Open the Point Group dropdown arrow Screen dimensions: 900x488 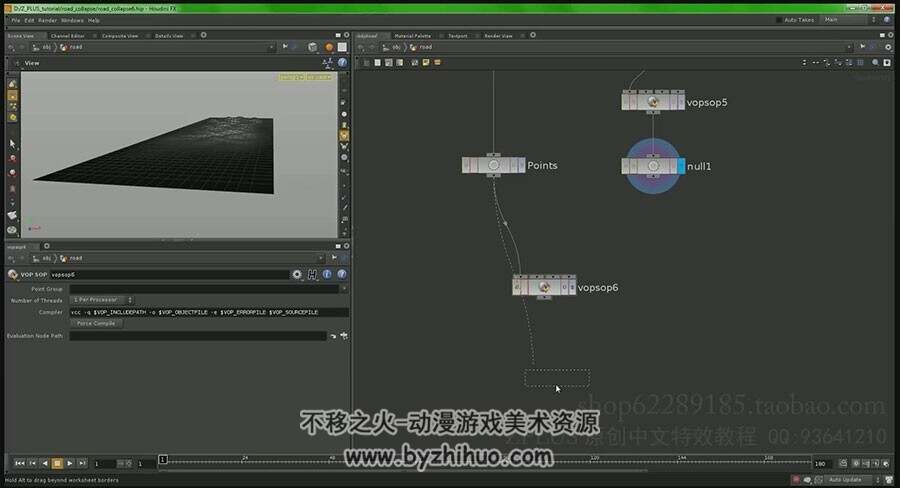344,289
